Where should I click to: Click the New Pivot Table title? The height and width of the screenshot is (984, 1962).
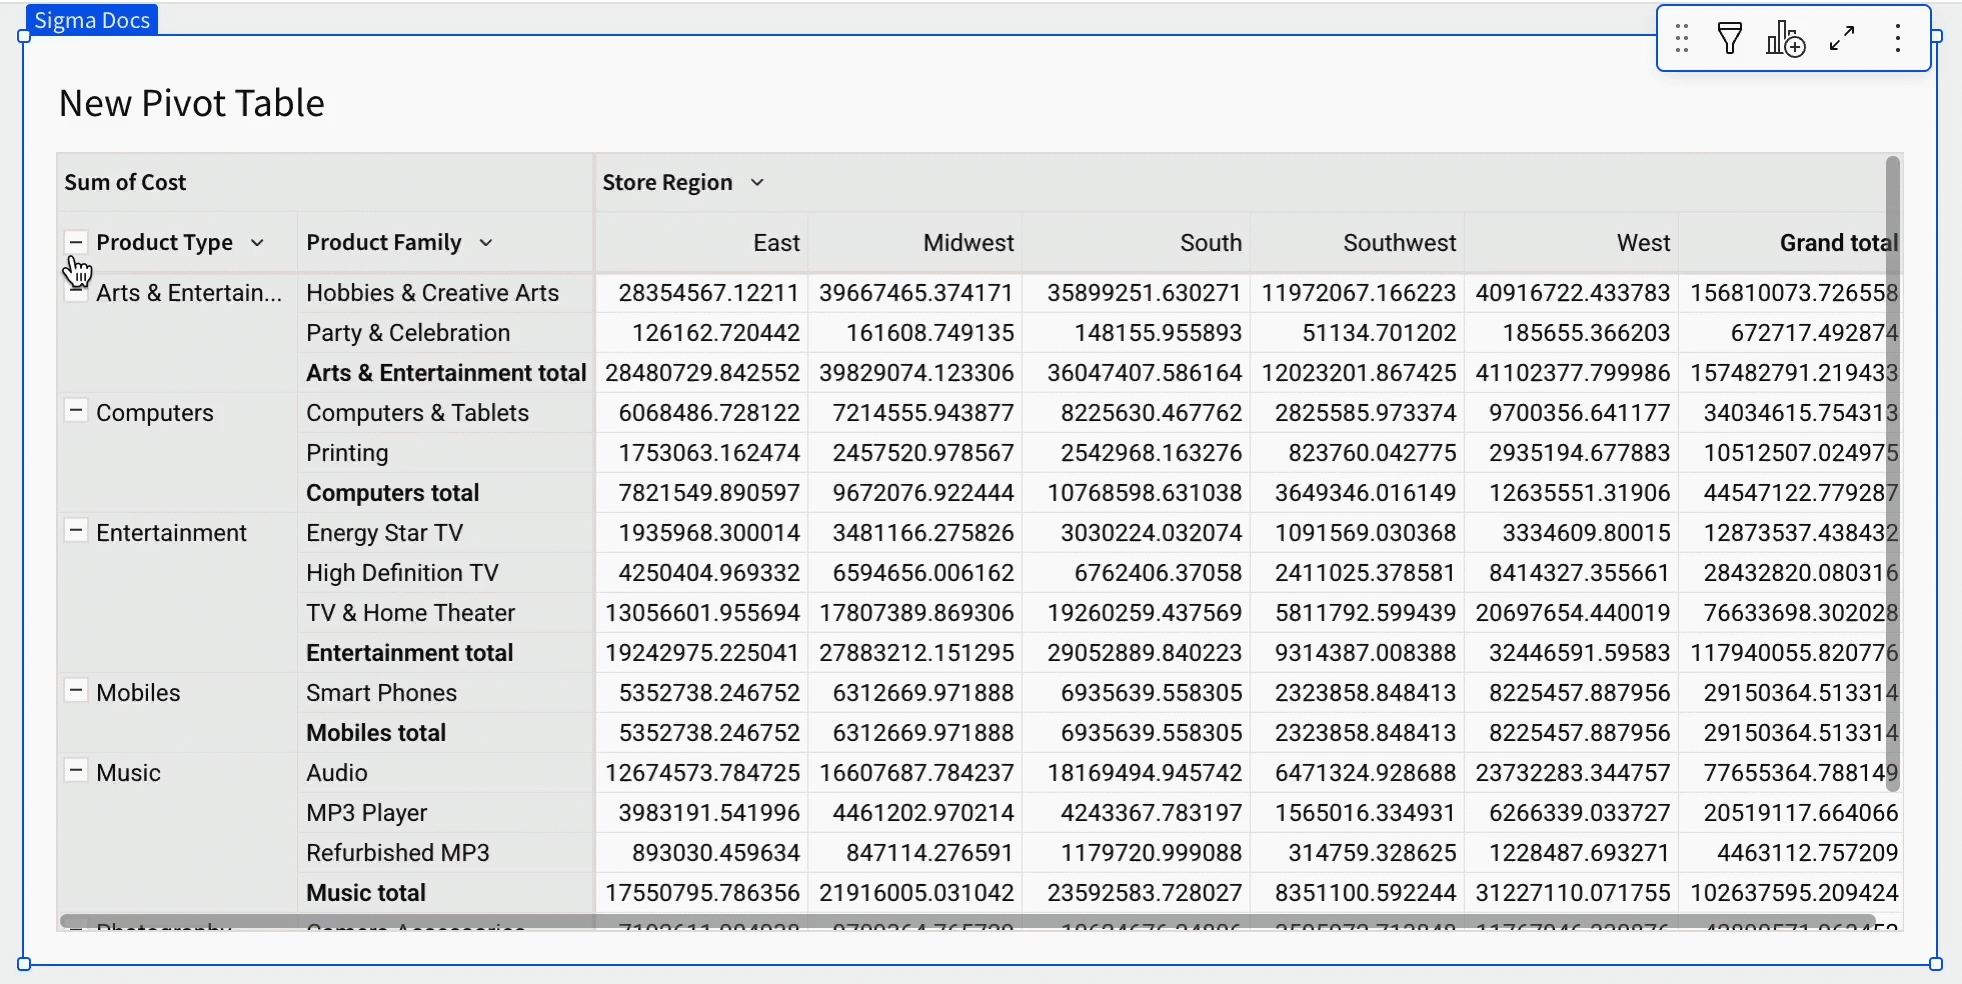coord(192,103)
